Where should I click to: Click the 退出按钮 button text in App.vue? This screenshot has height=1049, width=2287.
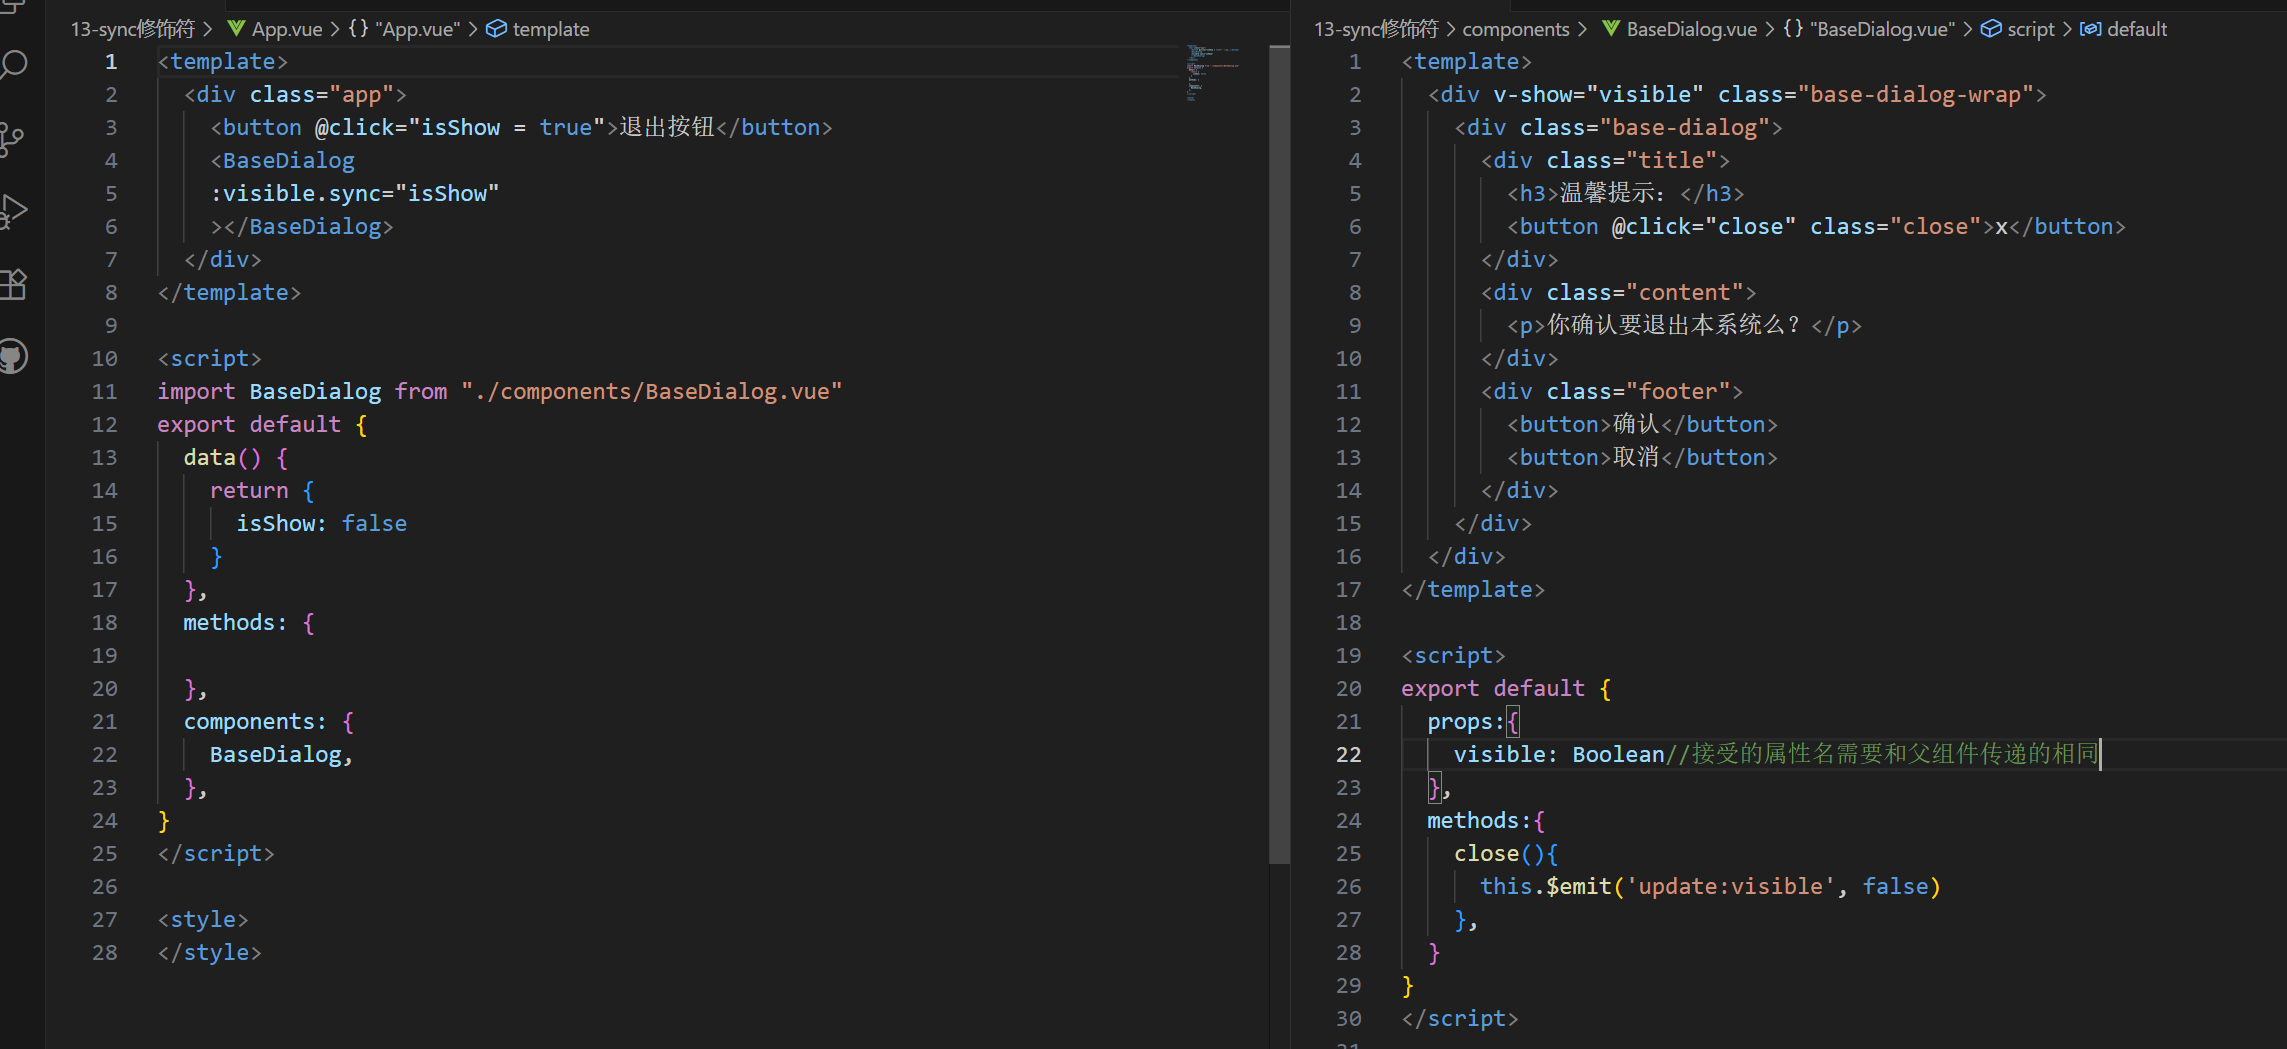667,128
